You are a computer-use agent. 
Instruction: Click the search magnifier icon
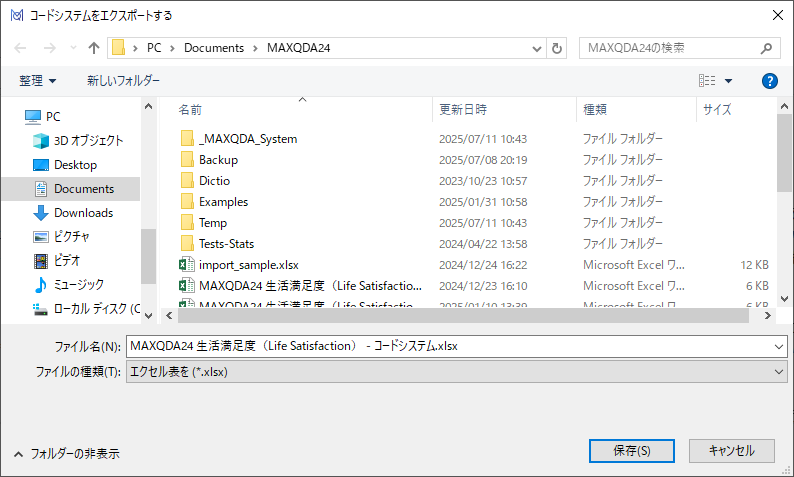tap(766, 48)
